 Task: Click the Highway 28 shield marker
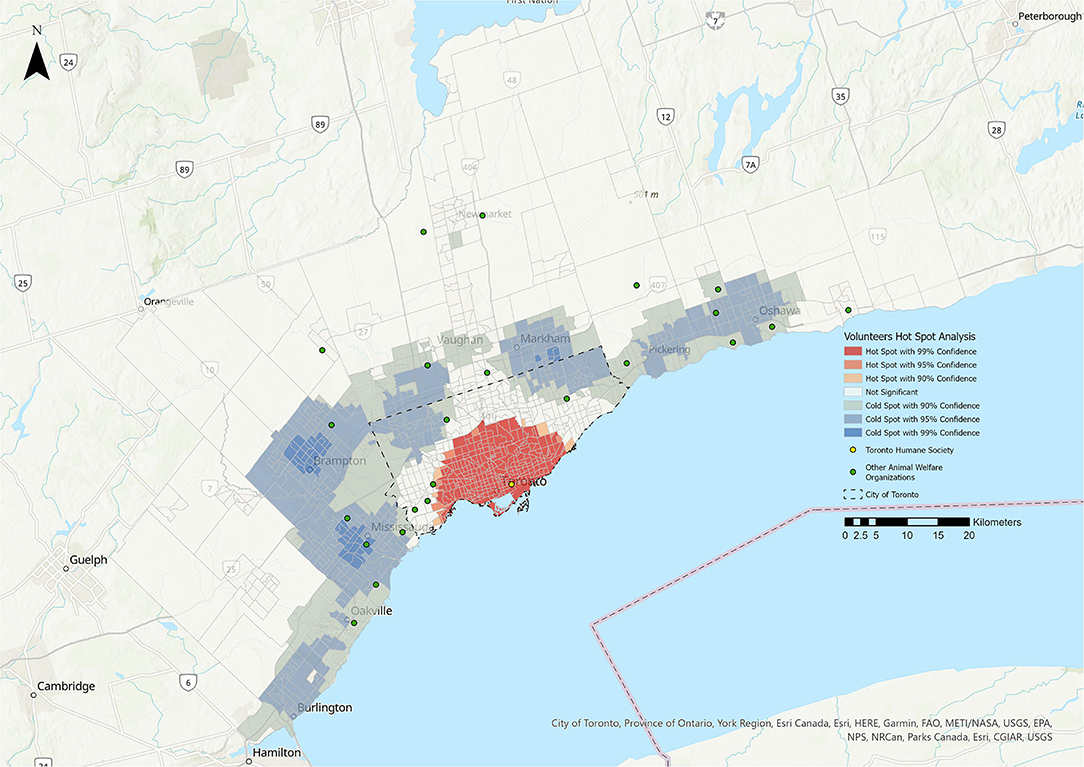click(x=996, y=129)
